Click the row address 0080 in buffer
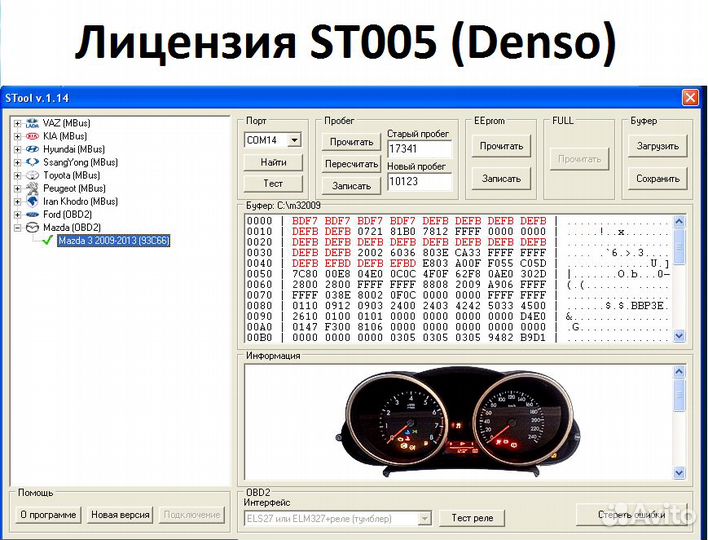 tap(260, 306)
